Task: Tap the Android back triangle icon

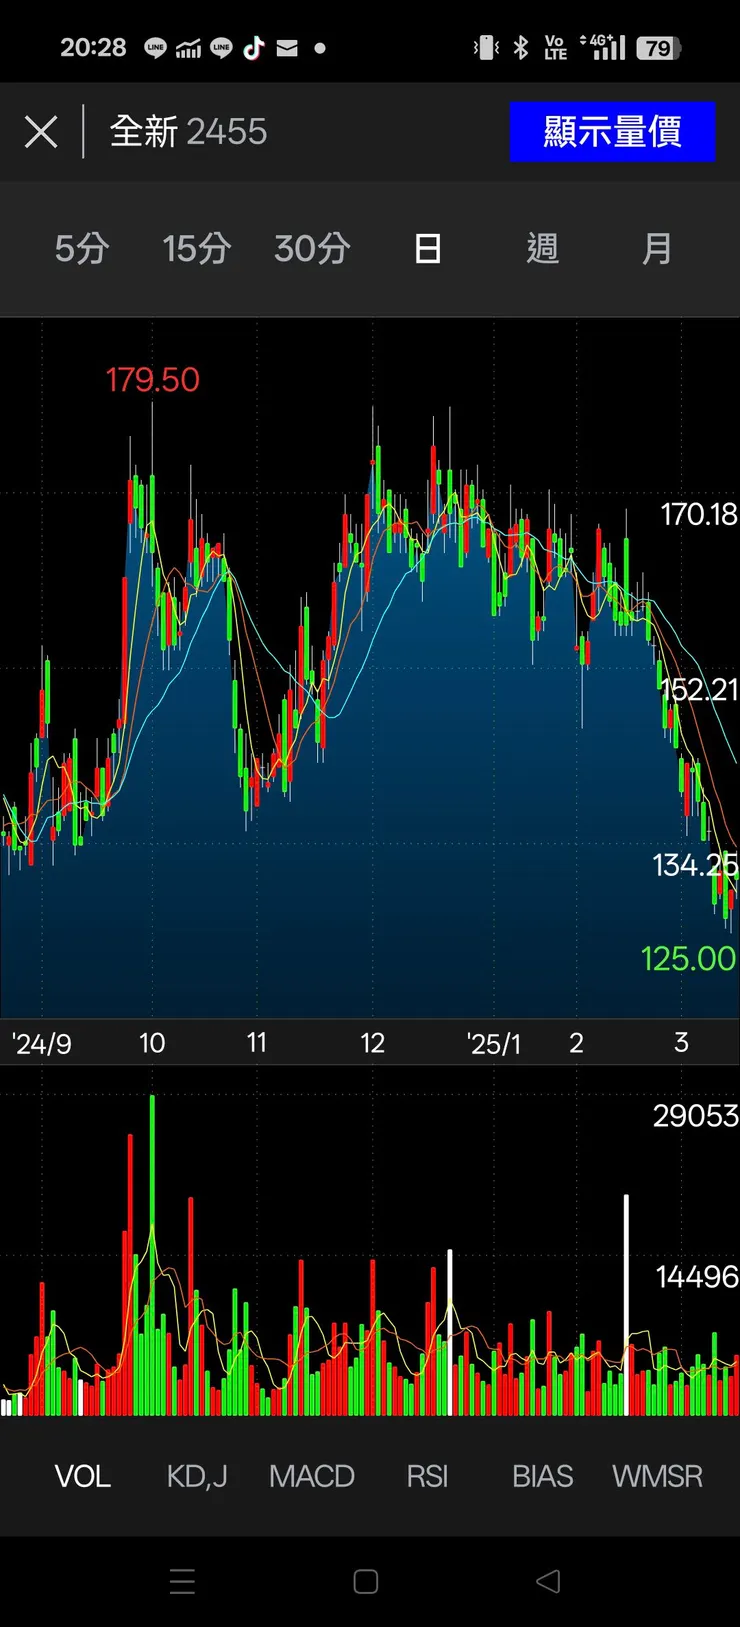Action: click(x=548, y=1581)
